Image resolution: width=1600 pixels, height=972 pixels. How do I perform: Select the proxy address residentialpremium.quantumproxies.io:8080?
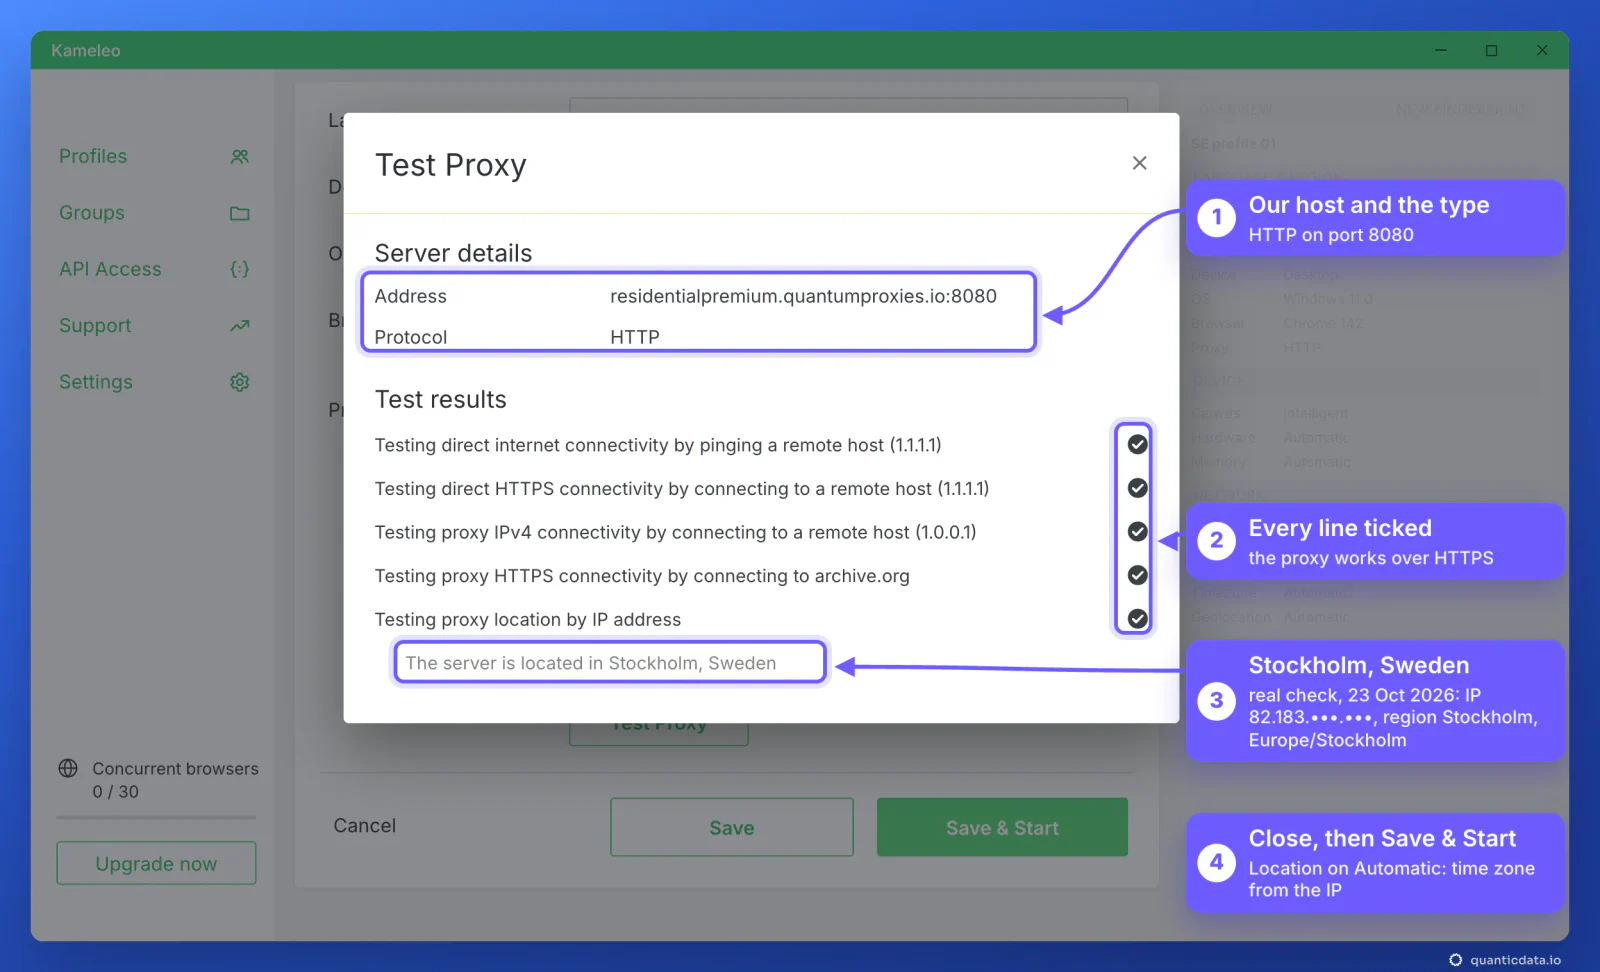(803, 296)
